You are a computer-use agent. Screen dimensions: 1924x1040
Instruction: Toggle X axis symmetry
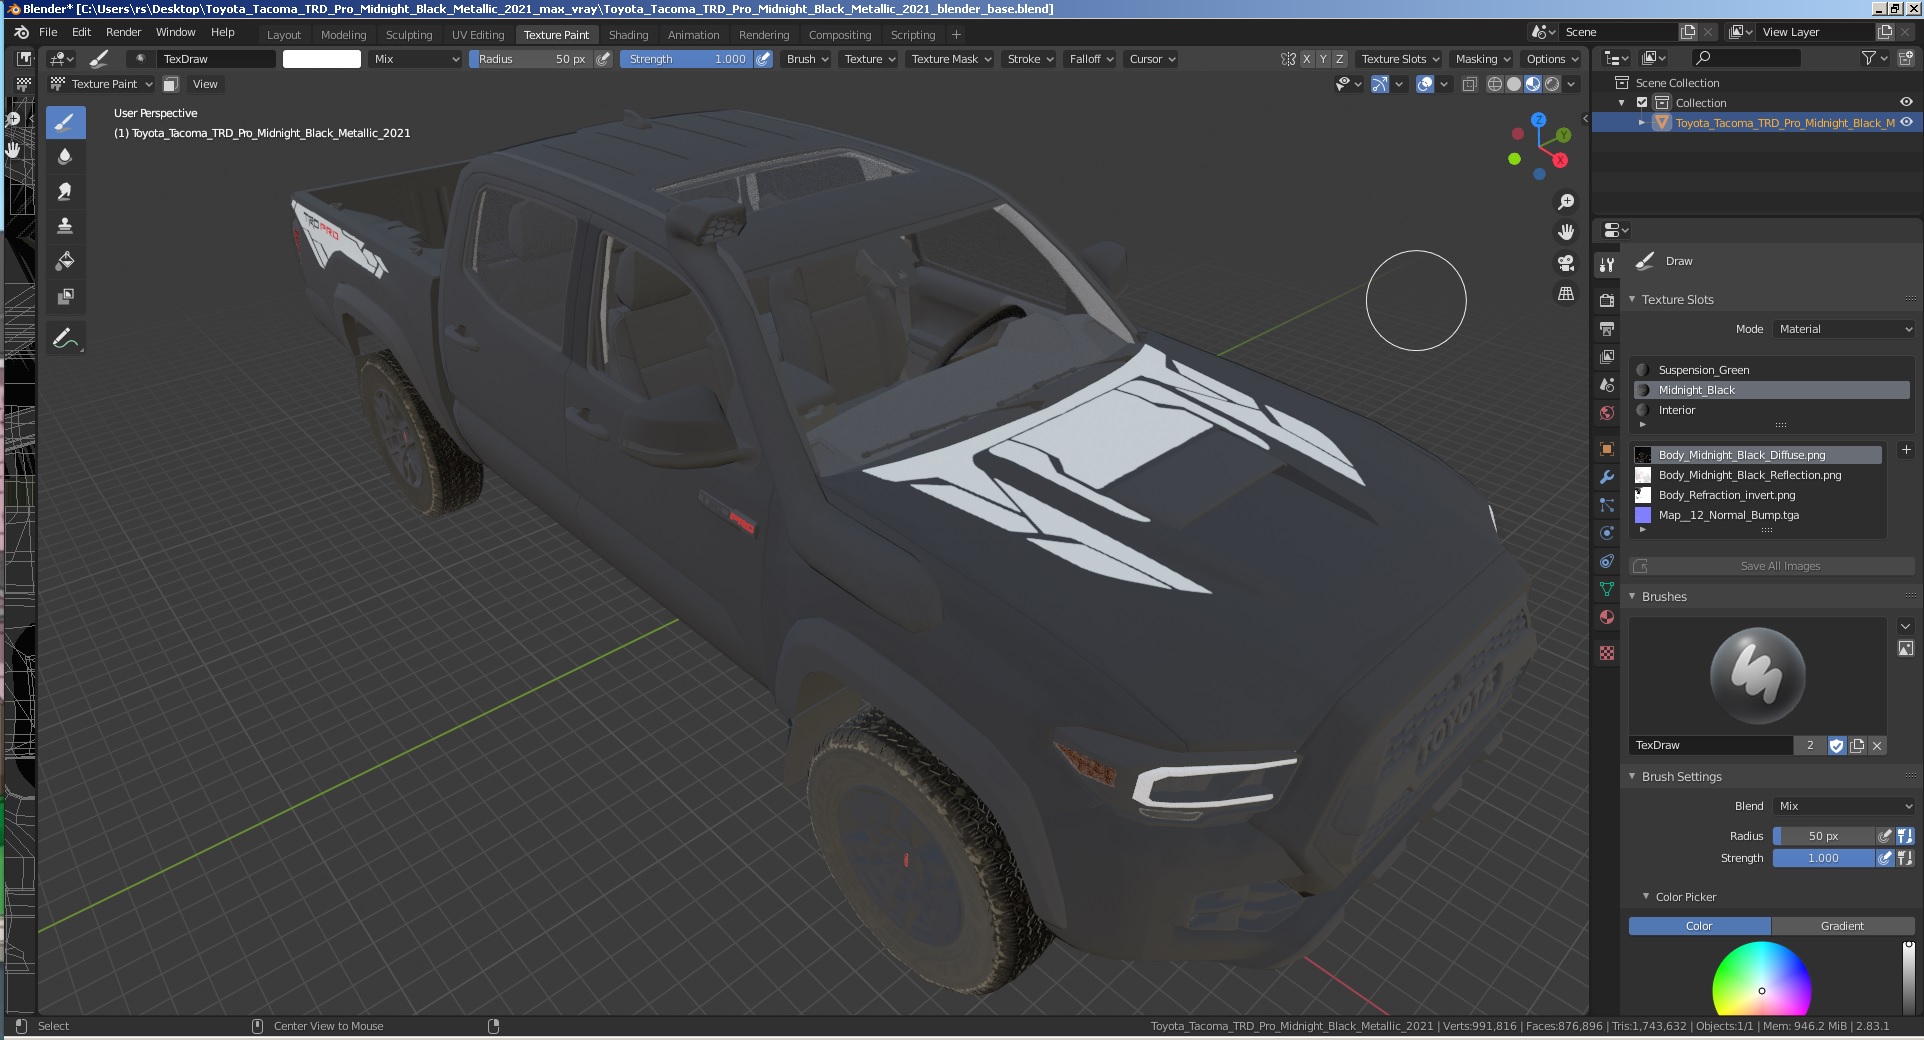[1306, 59]
